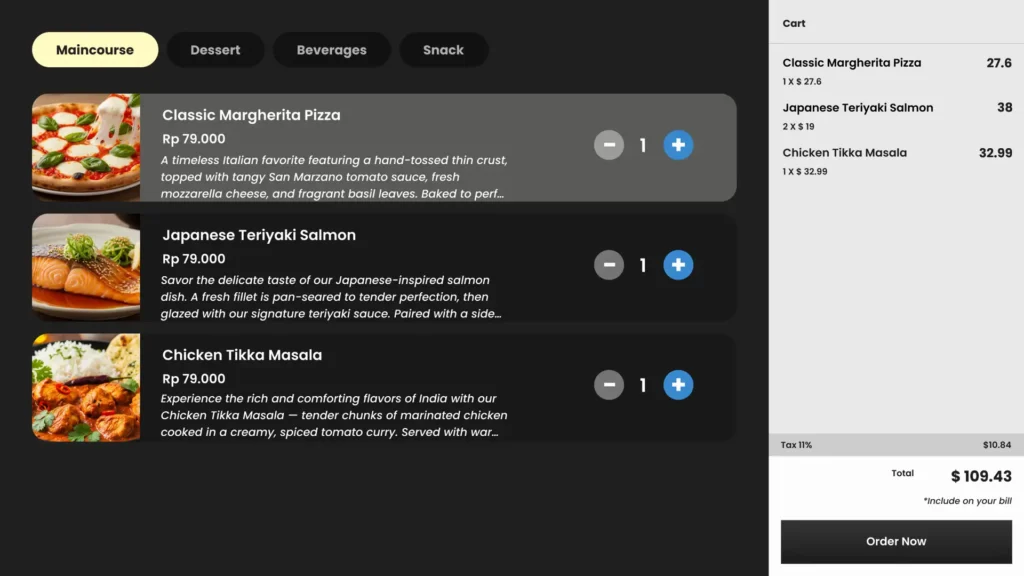Click the Chicken Tikka Masala photo
This screenshot has height=576, width=1024.
click(86, 387)
